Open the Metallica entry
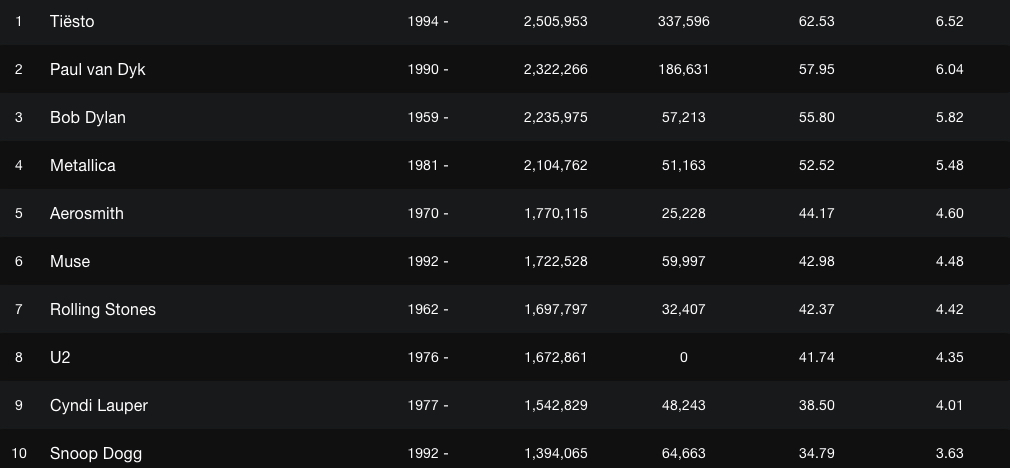The image size is (1010, 468). [x=82, y=165]
